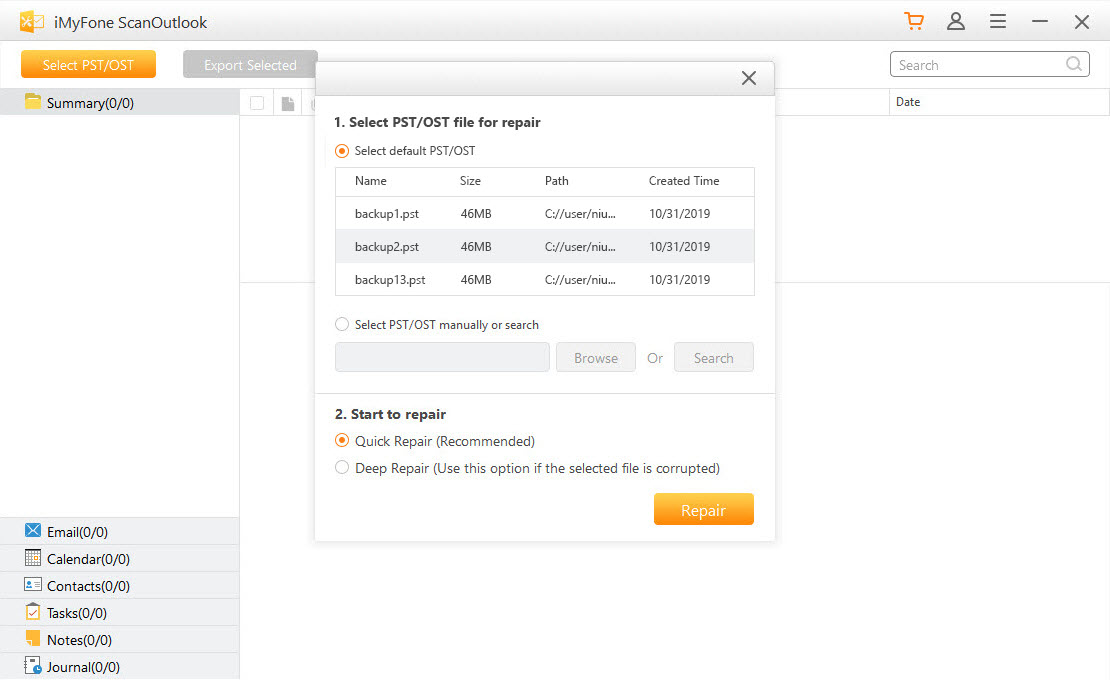Open the Calendar category icon
The width and height of the screenshot is (1110, 680).
33,558
